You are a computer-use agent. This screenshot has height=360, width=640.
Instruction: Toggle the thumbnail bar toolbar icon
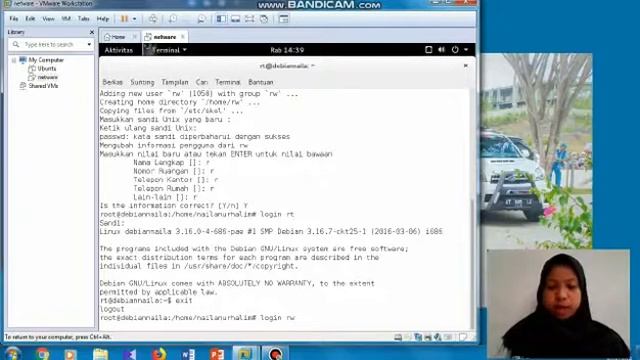(x=236, y=19)
